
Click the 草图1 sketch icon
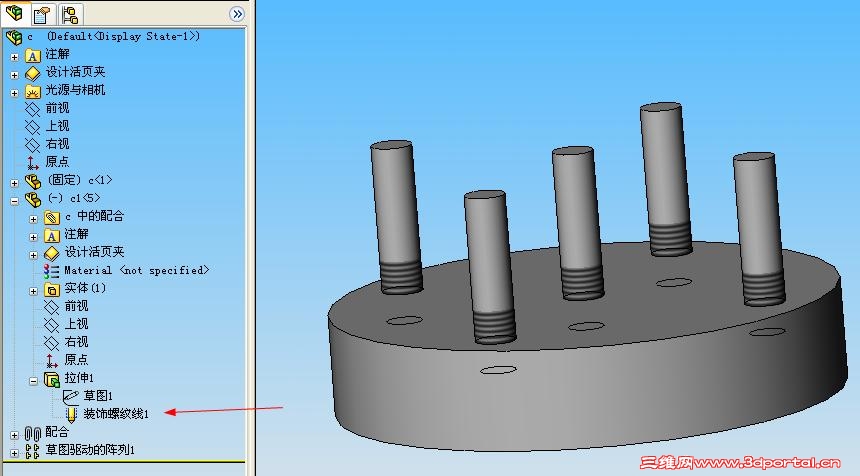point(70,396)
